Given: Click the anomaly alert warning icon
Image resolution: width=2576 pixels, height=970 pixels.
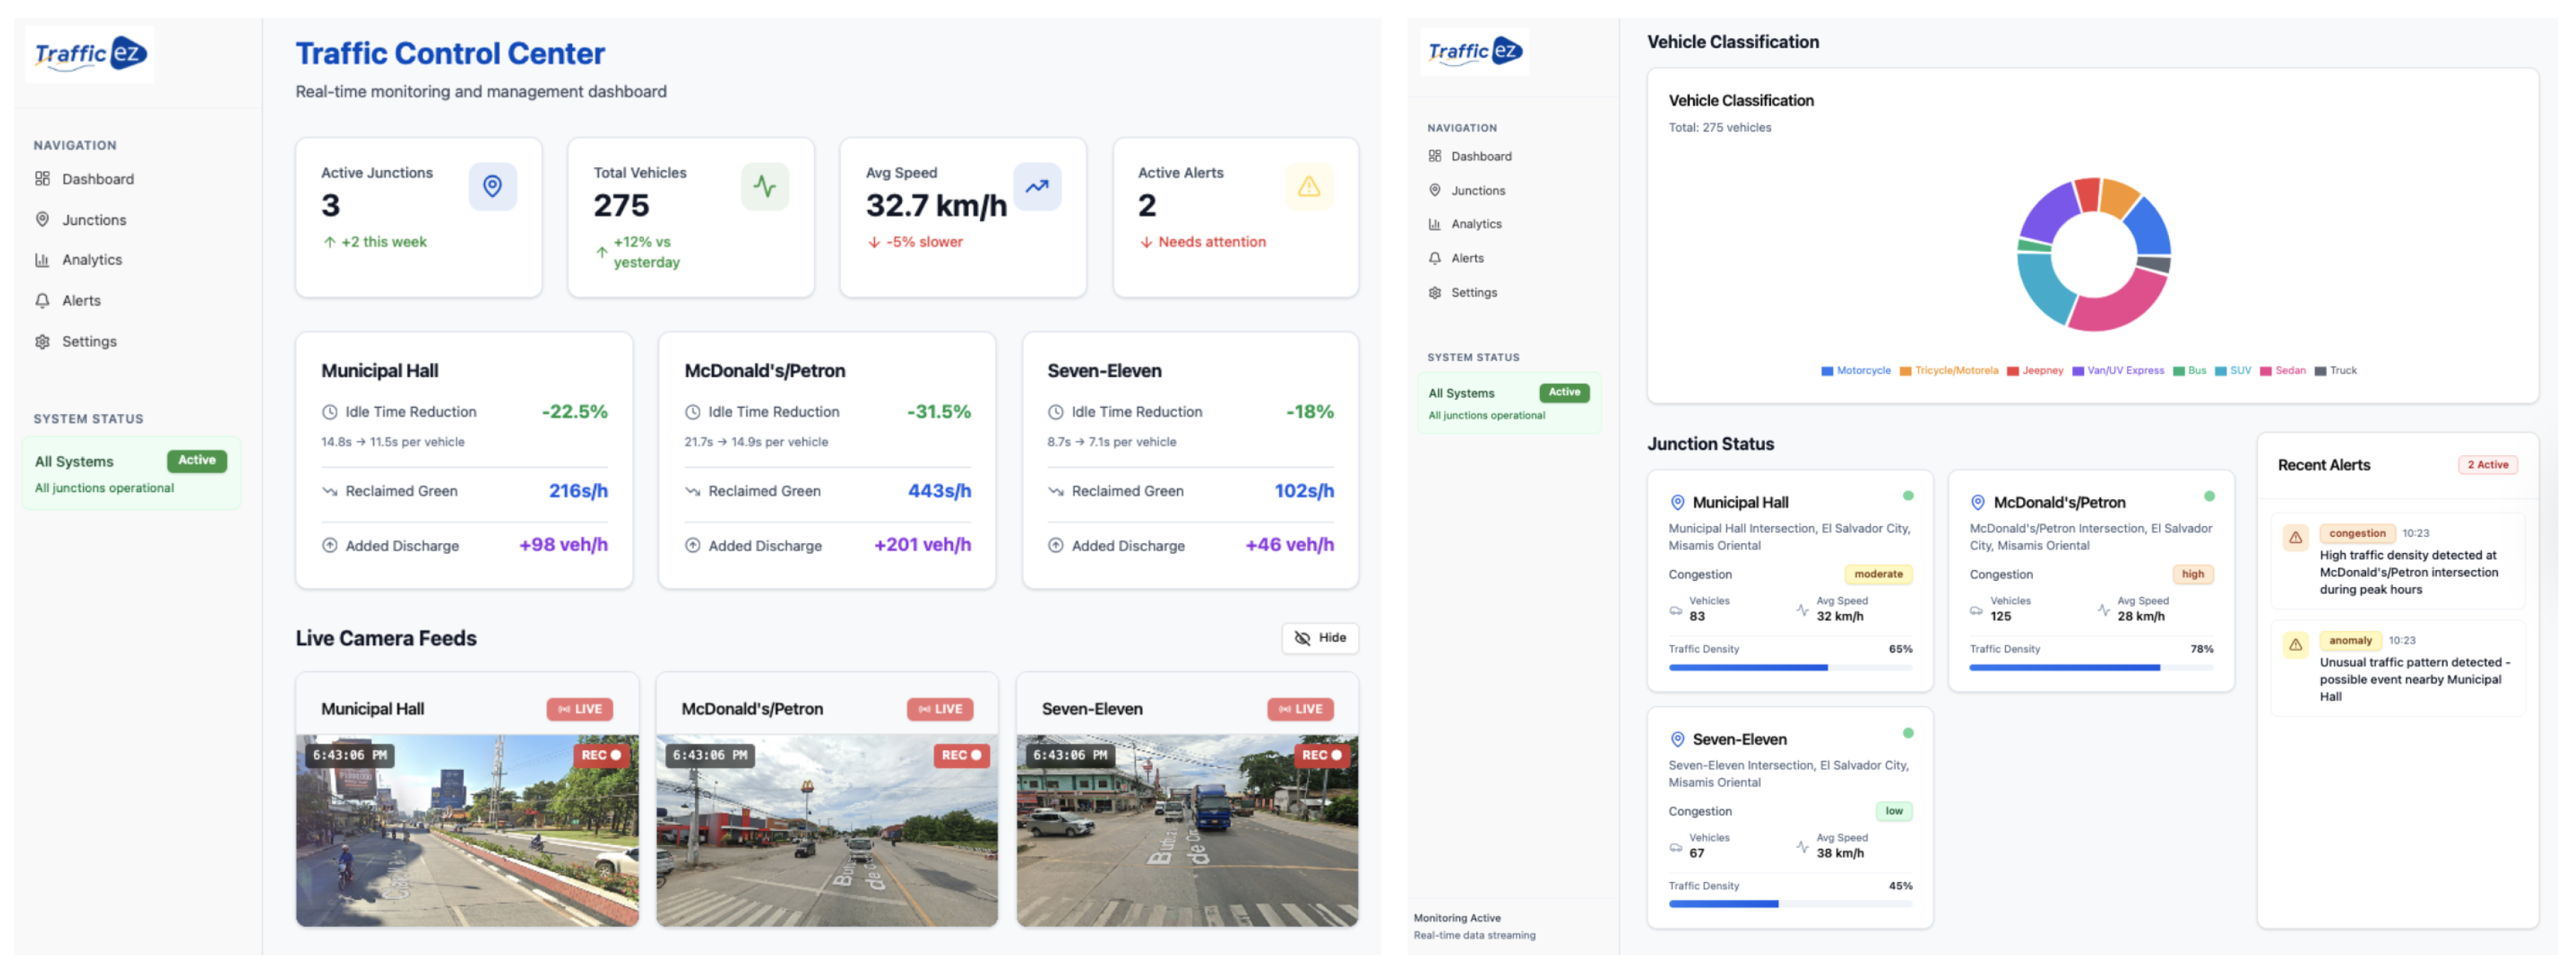Looking at the screenshot, I should (2295, 644).
